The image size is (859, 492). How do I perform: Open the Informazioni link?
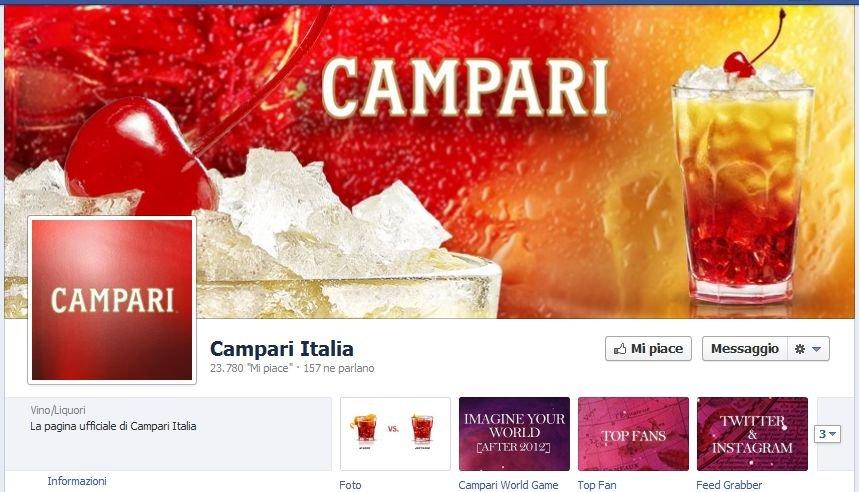77,481
